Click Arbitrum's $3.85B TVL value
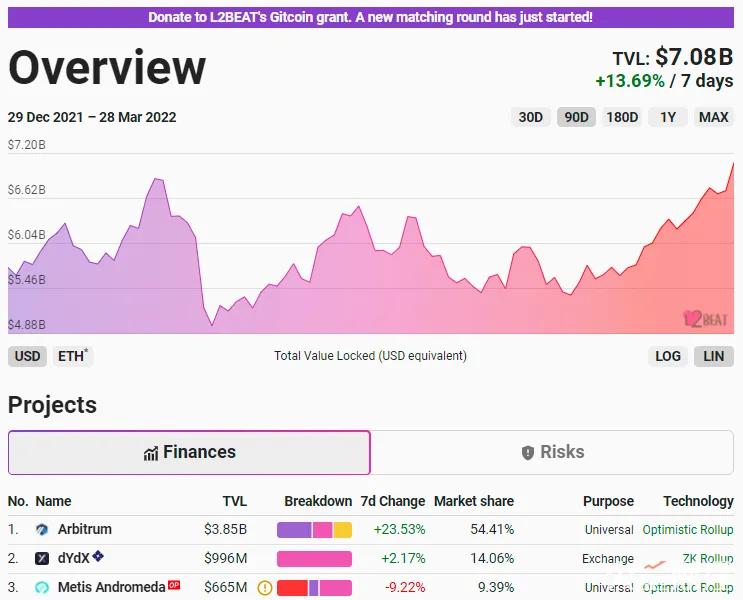The height and width of the screenshot is (600, 743). [226, 529]
